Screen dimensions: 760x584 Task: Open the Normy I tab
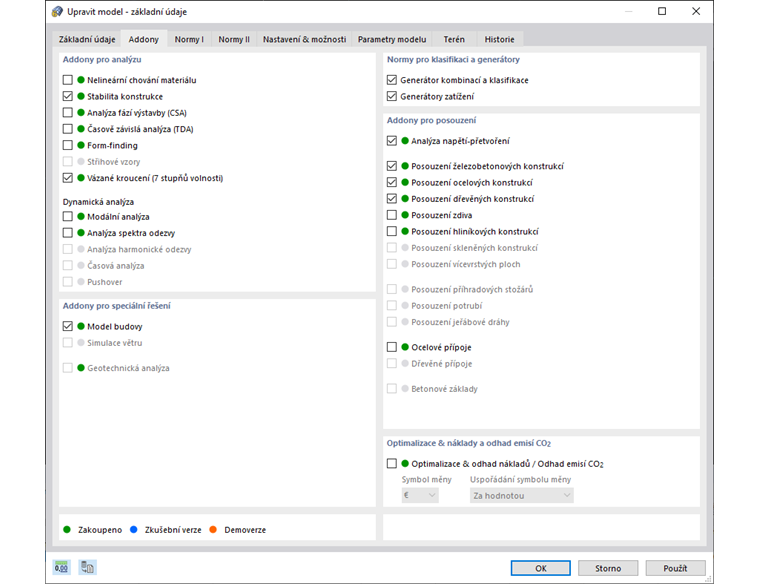[189, 39]
